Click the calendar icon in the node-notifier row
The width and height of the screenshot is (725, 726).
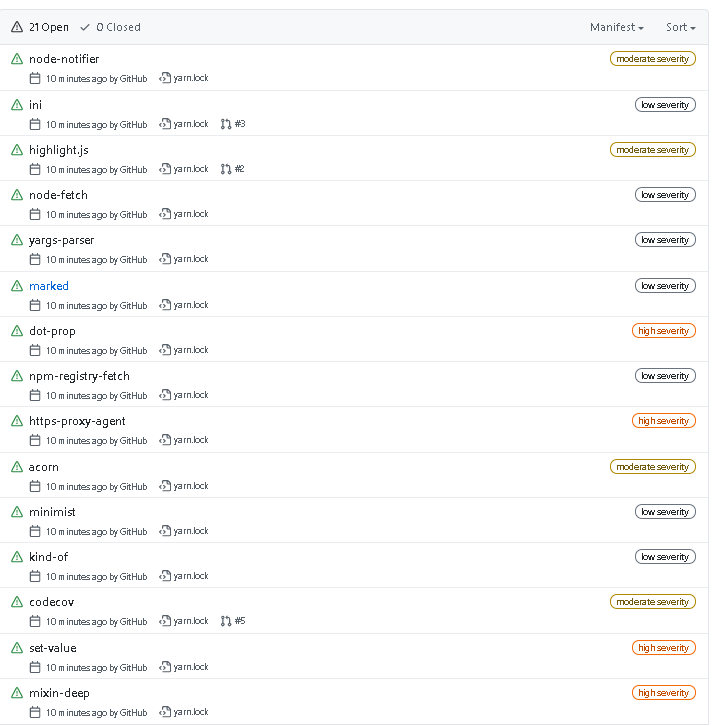(35, 78)
